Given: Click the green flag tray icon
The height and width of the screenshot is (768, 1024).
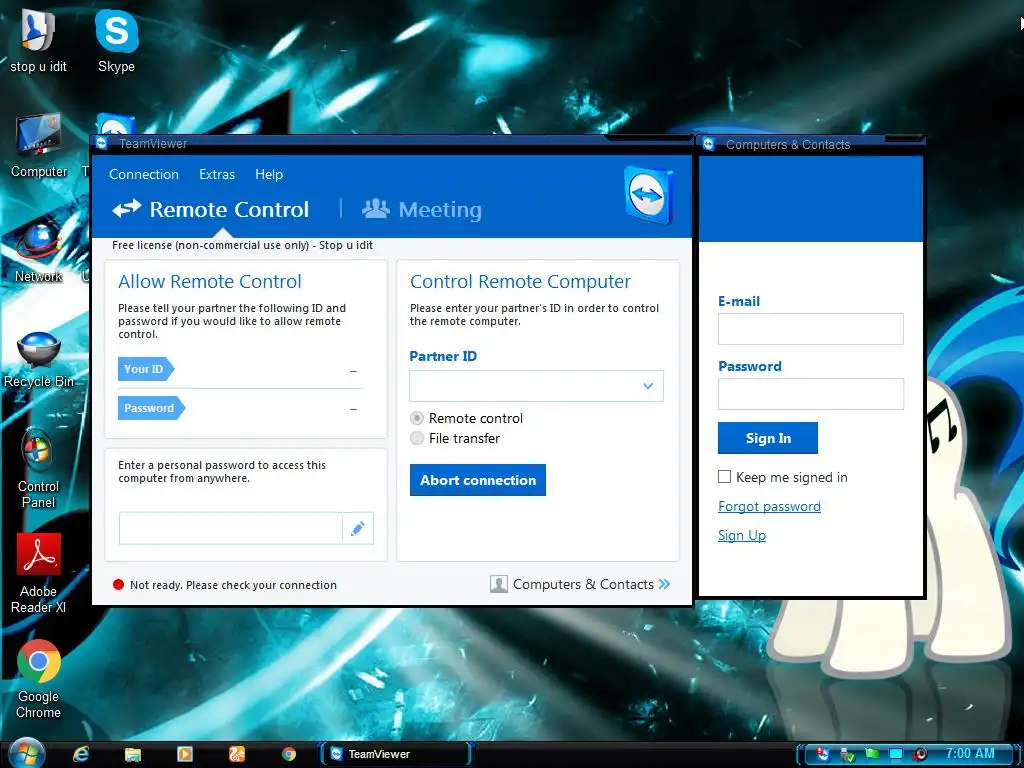Looking at the screenshot, I should point(872,754).
